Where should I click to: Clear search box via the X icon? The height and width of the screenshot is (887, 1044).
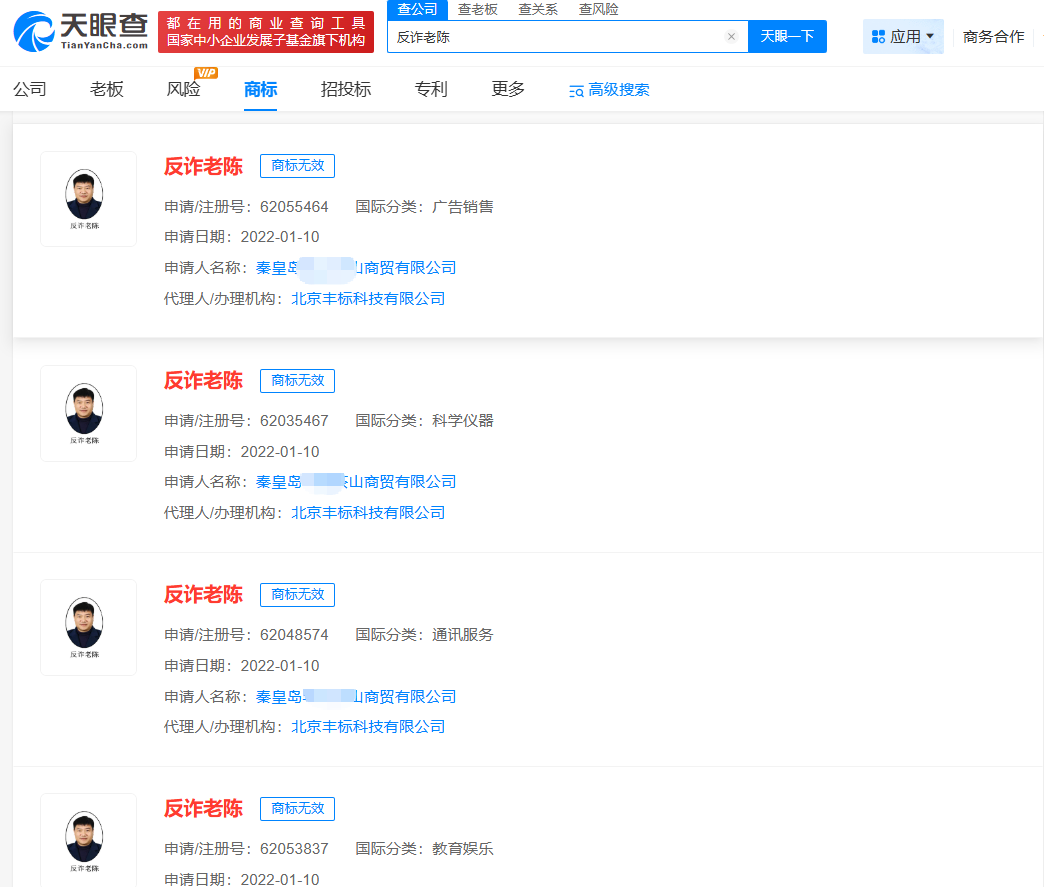tap(731, 36)
